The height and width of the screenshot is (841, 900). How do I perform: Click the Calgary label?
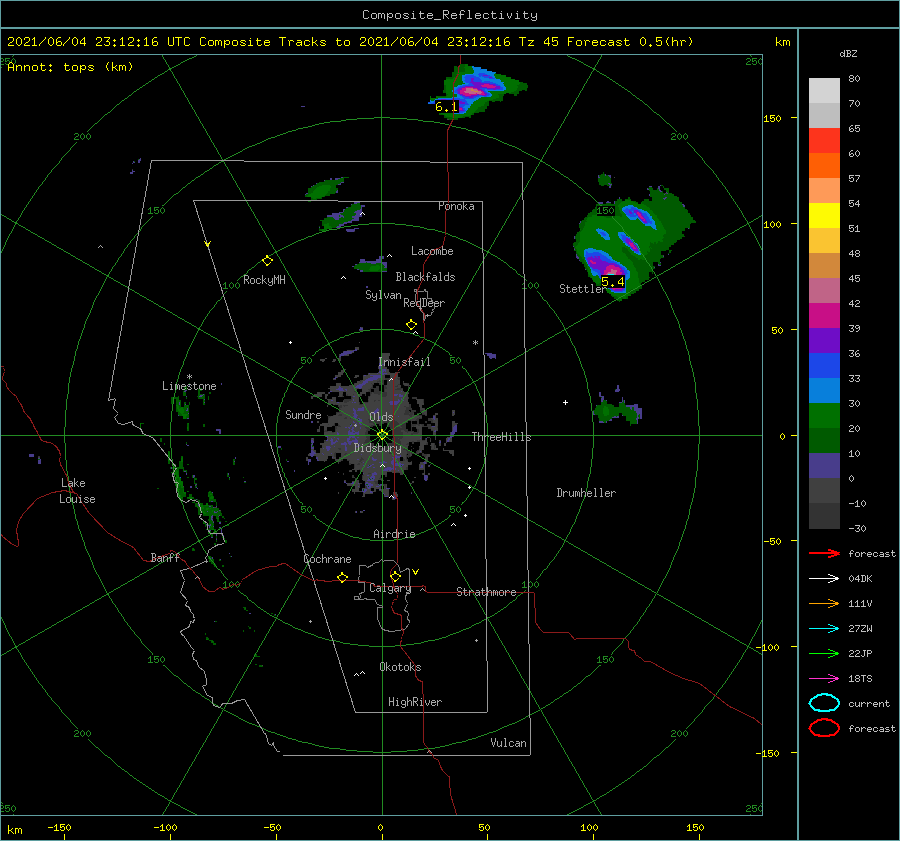pyautogui.click(x=390, y=588)
